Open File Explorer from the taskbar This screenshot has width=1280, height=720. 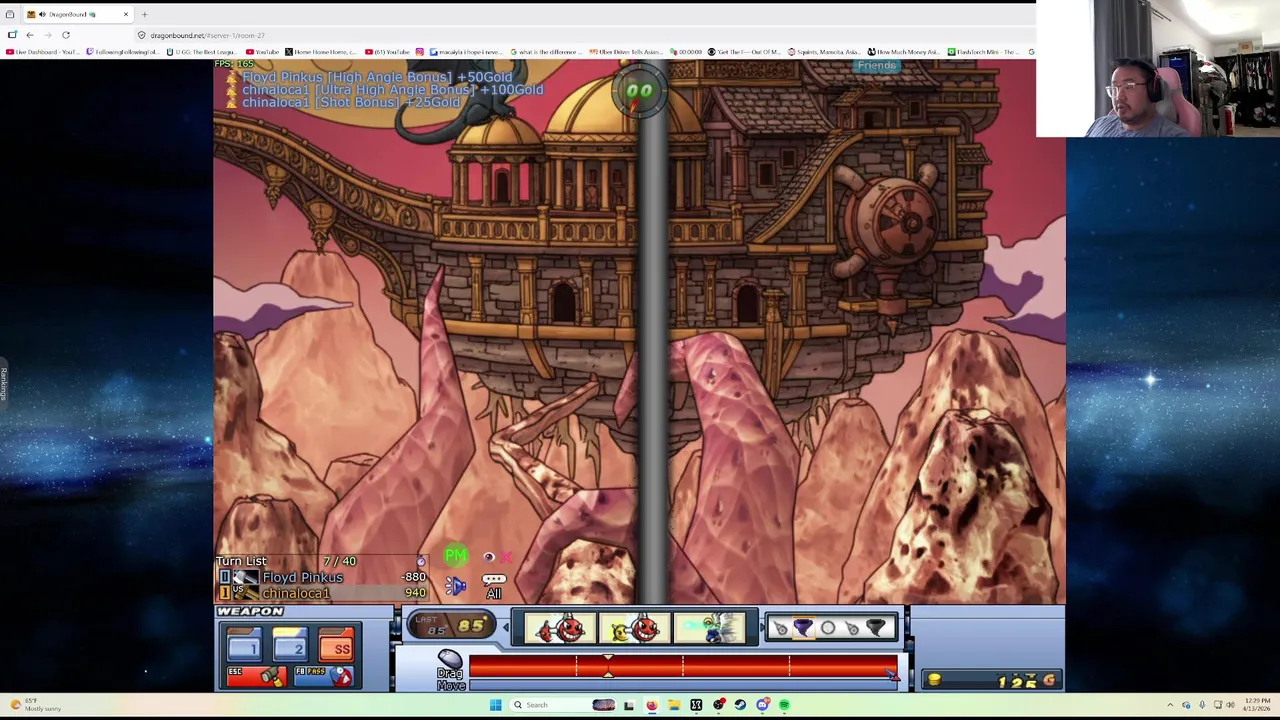click(x=673, y=705)
